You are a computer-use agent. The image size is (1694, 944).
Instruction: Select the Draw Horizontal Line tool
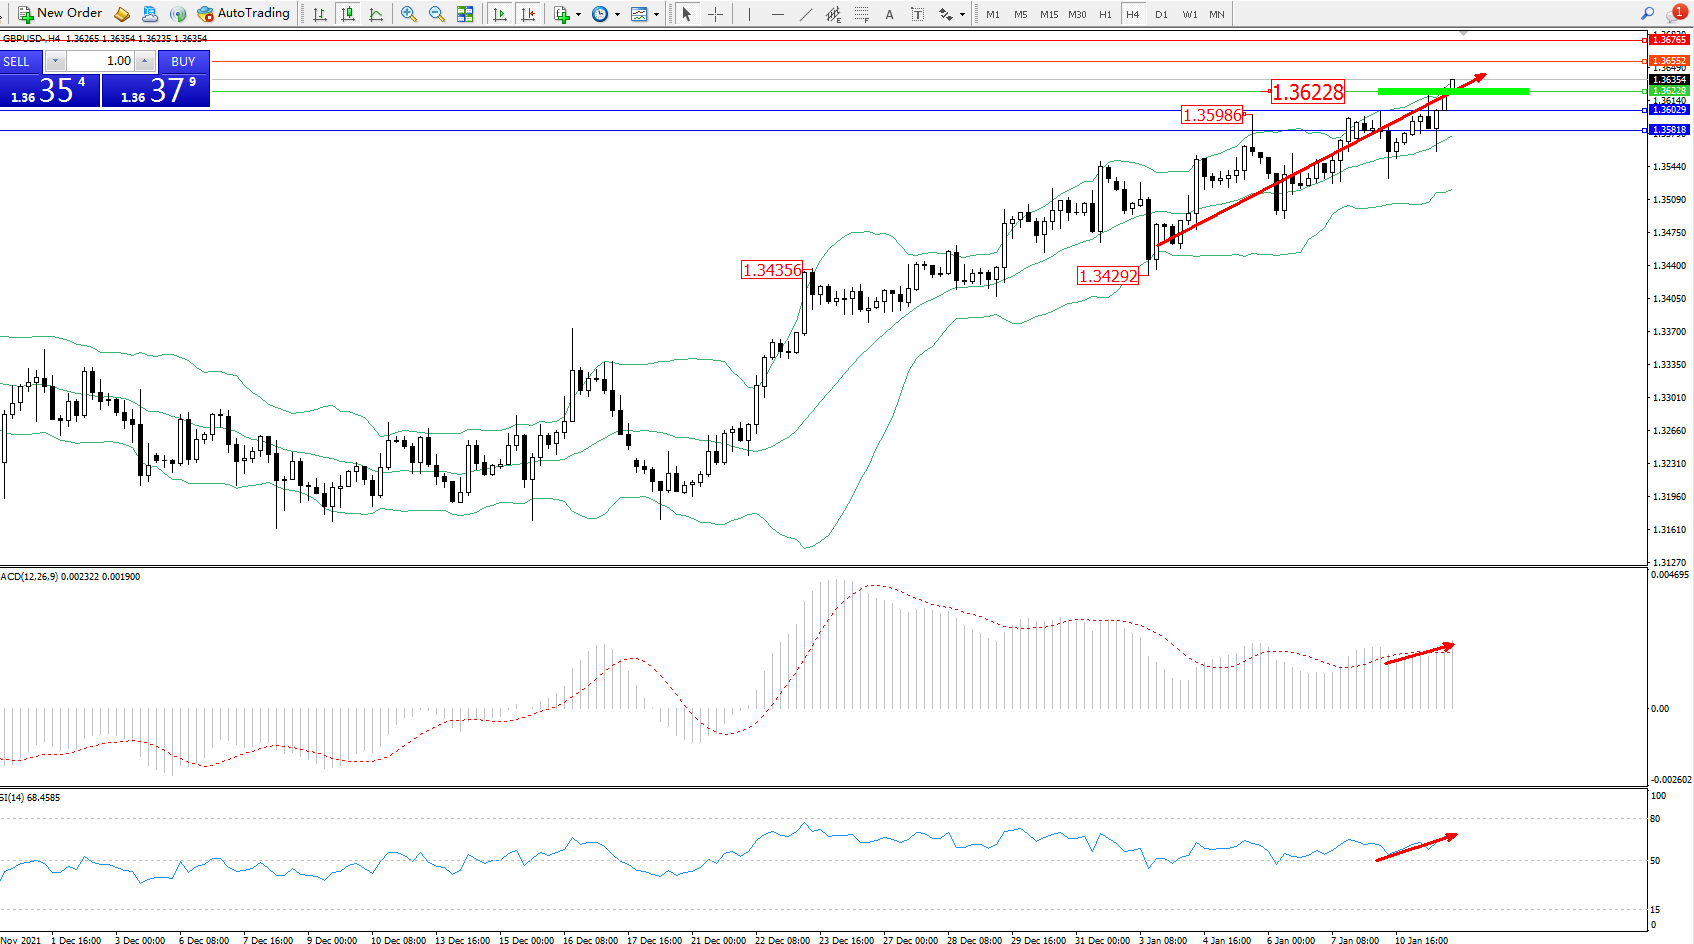coord(778,14)
